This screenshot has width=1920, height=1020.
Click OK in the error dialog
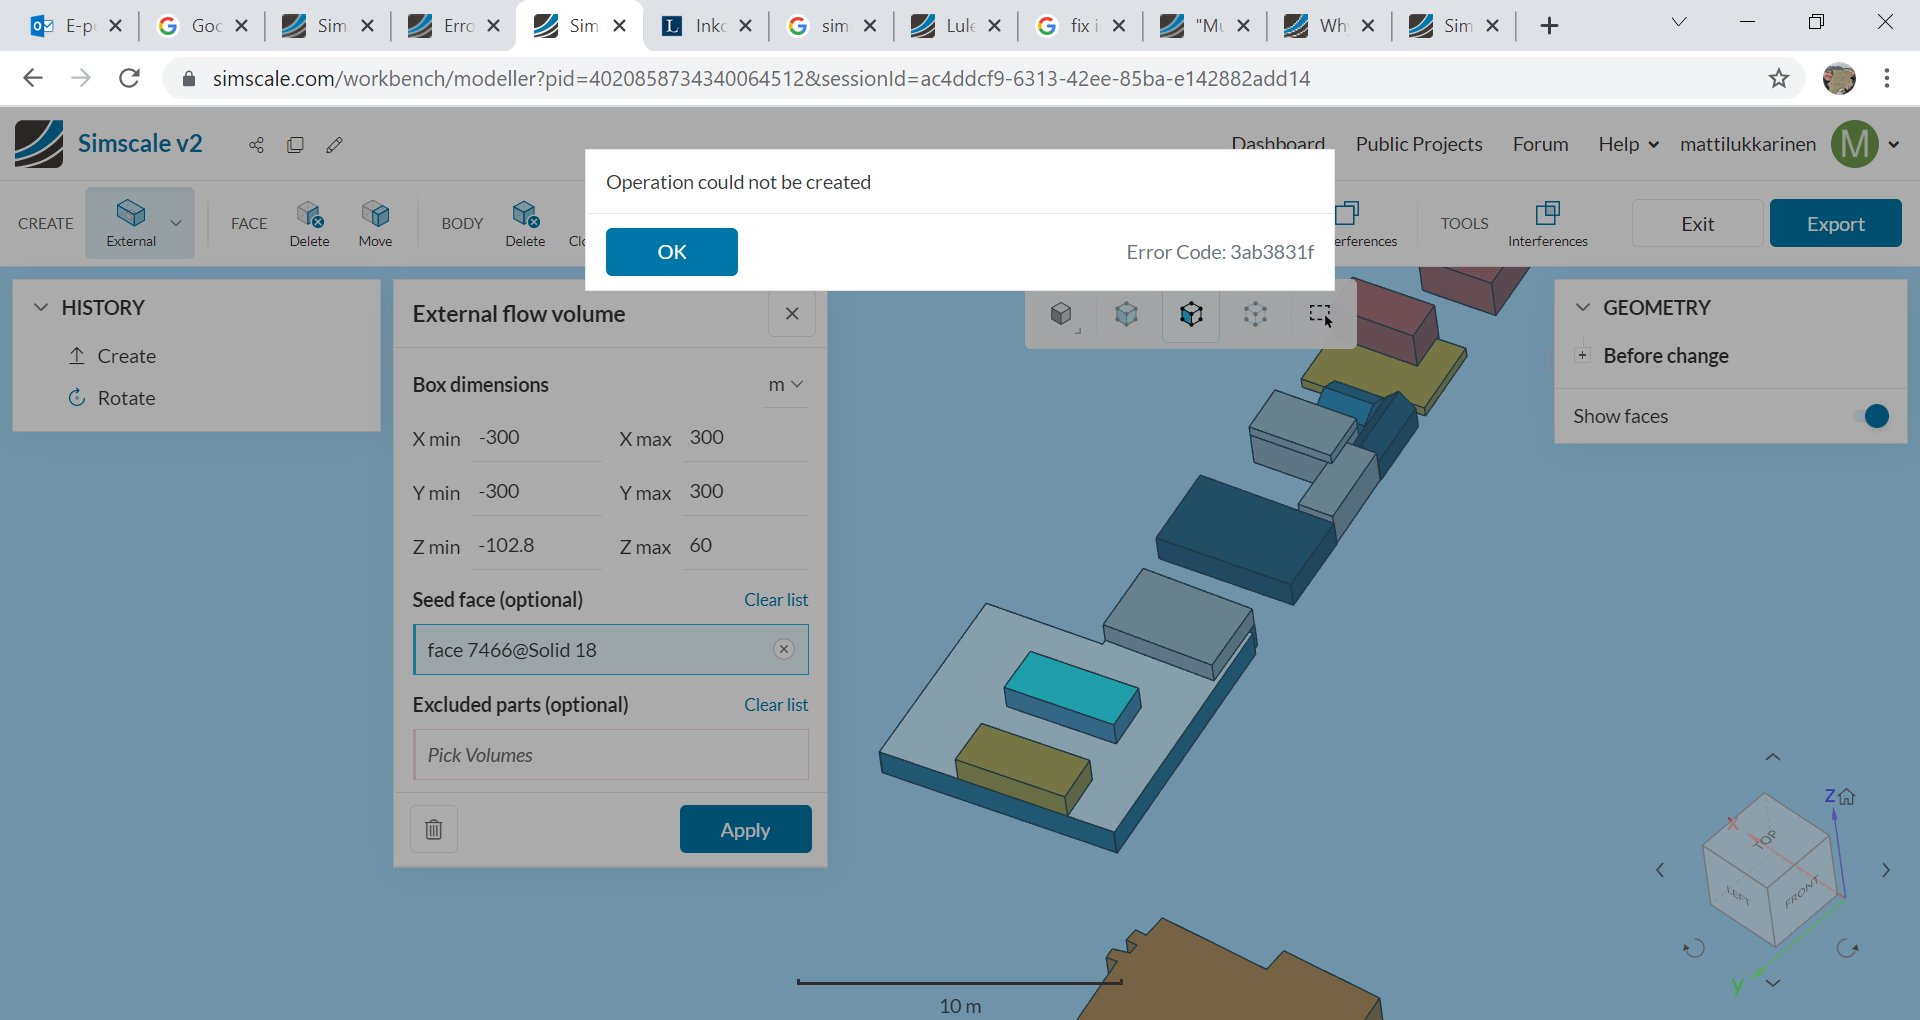click(x=671, y=252)
